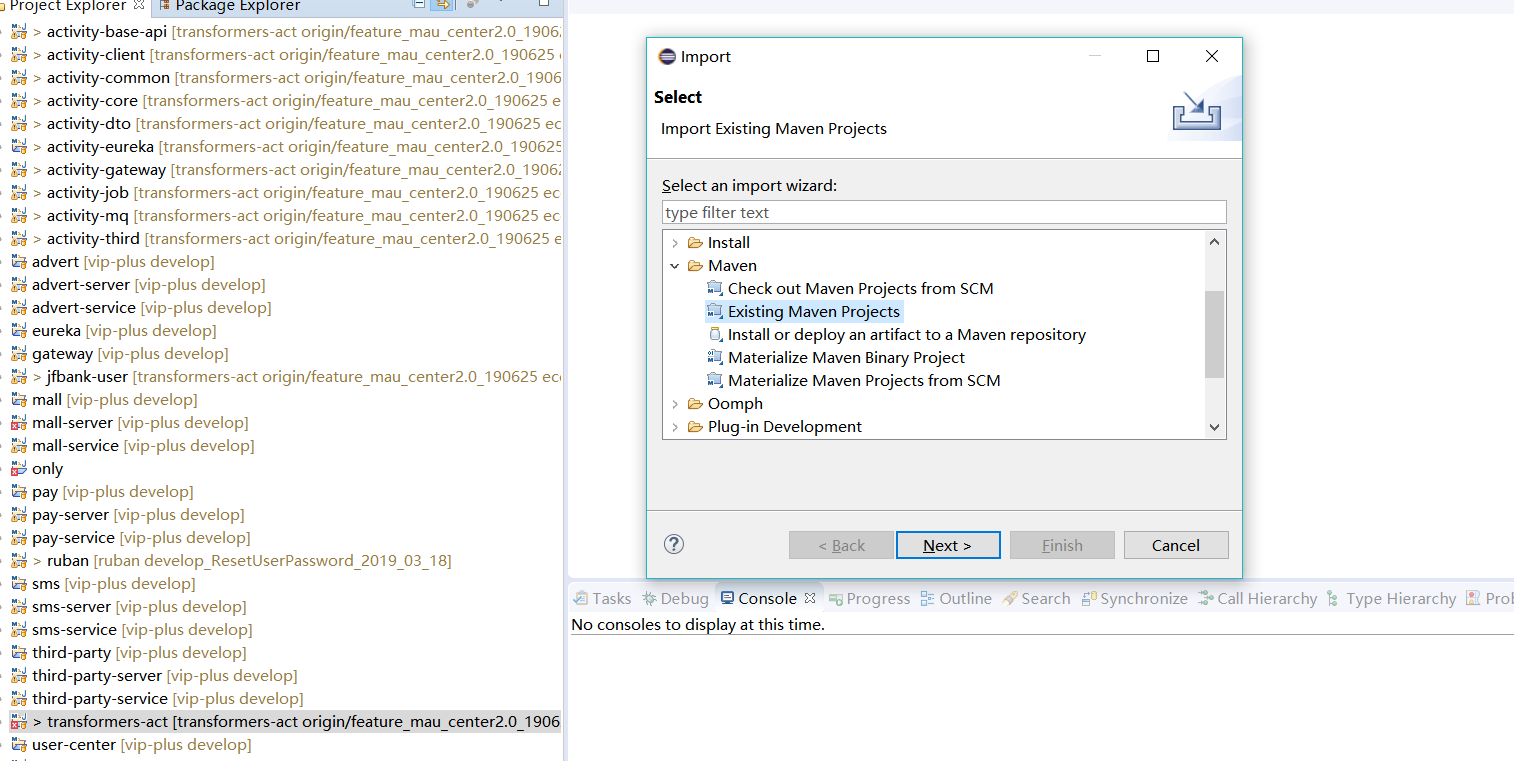Select the sms-service project

click(x=74, y=630)
